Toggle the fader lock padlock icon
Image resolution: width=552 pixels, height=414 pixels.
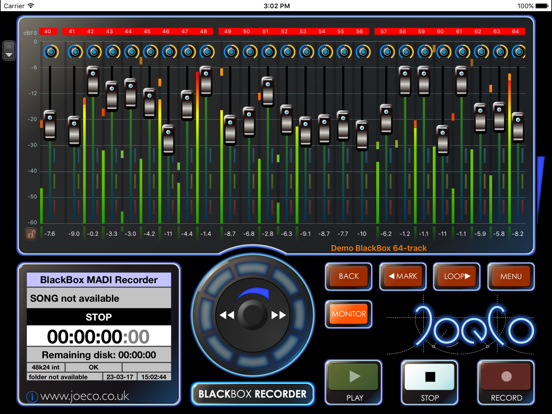(x=31, y=233)
